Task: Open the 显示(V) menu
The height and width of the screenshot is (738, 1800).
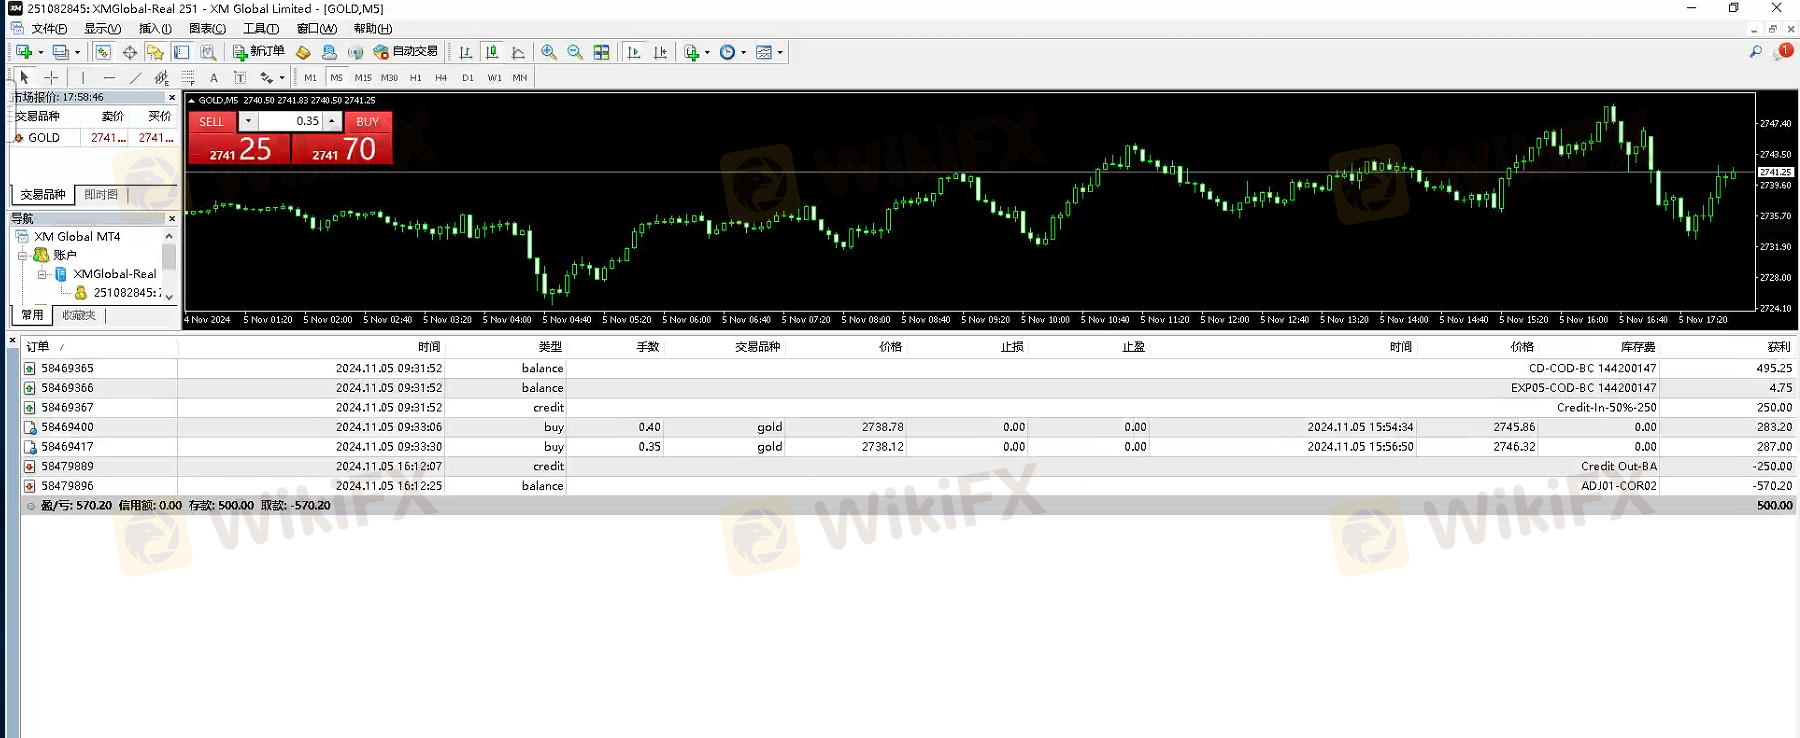Action: 102,28
